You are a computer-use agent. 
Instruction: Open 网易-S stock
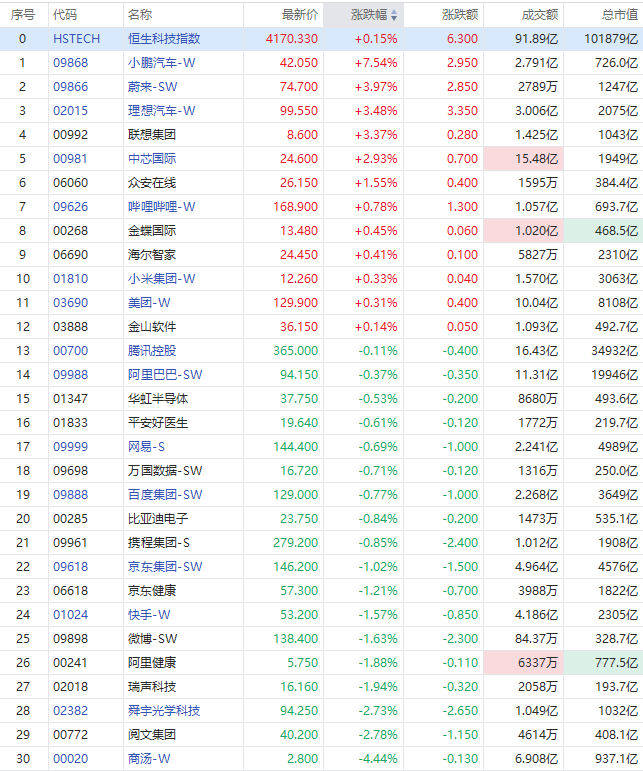(146, 447)
